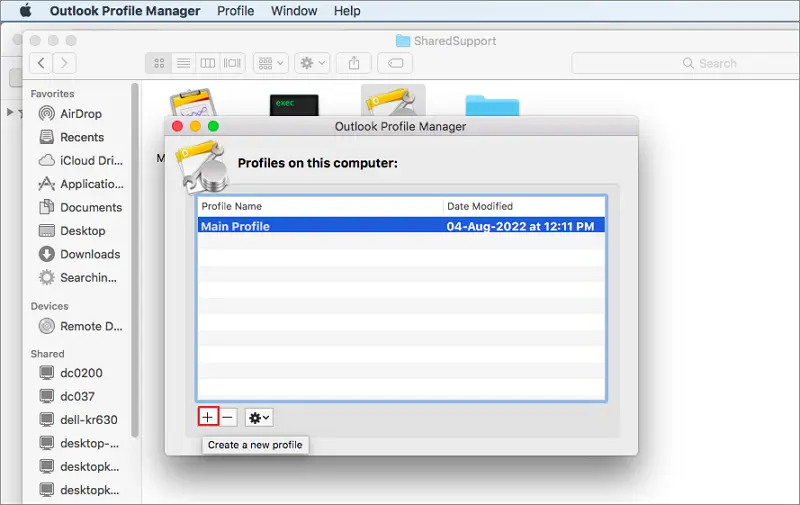Image resolution: width=800 pixels, height=505 pixels.
Task: Open the Profile menu
Action: [x=235, y=11]
